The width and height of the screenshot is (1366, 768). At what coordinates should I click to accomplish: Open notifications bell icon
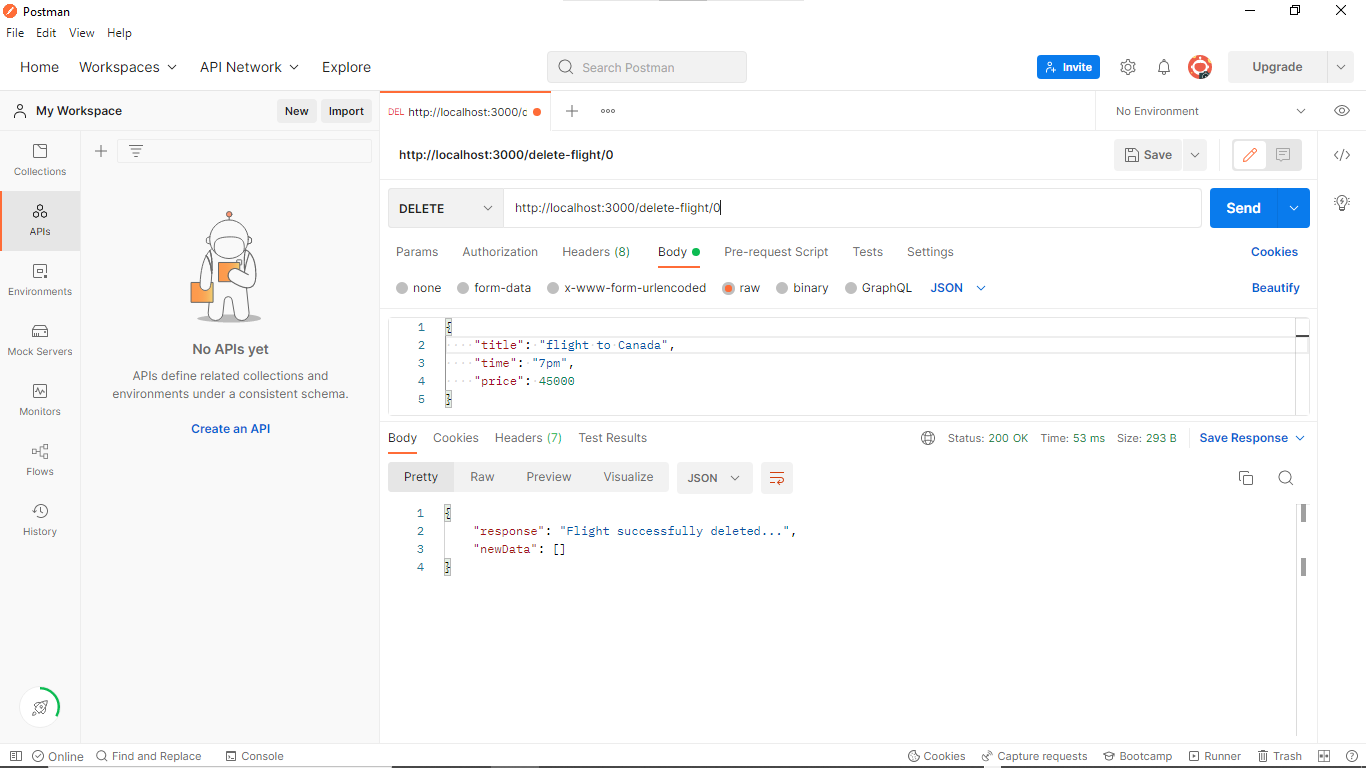(1164, 67)
